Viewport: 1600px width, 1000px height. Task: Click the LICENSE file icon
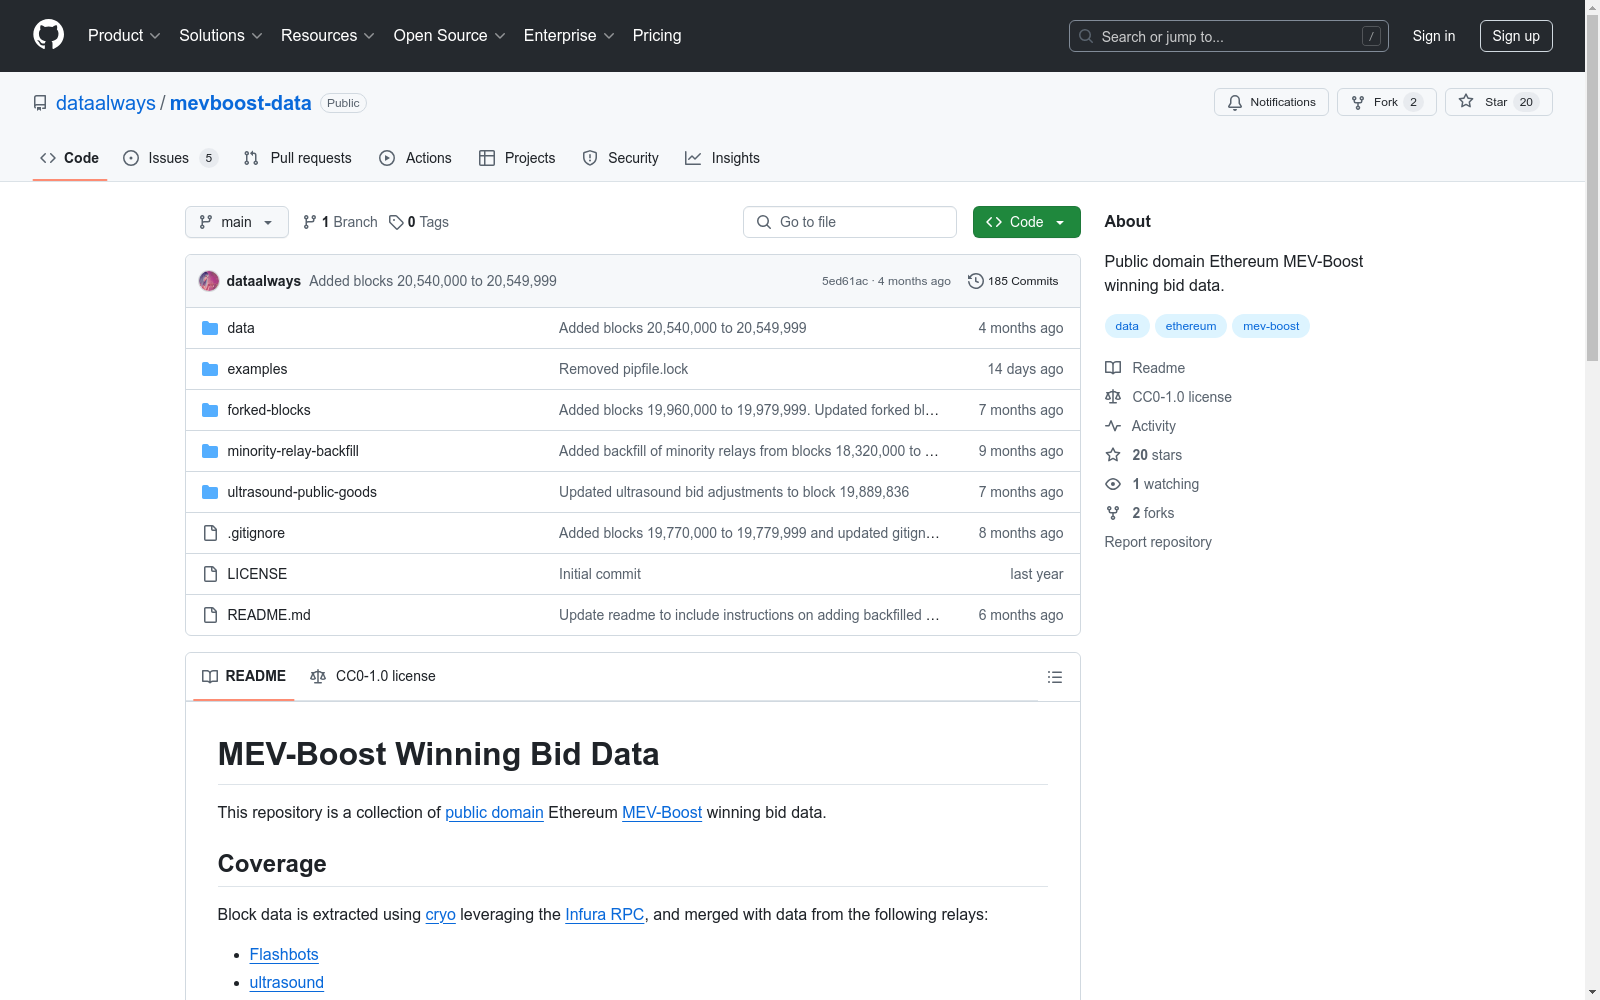210,574
